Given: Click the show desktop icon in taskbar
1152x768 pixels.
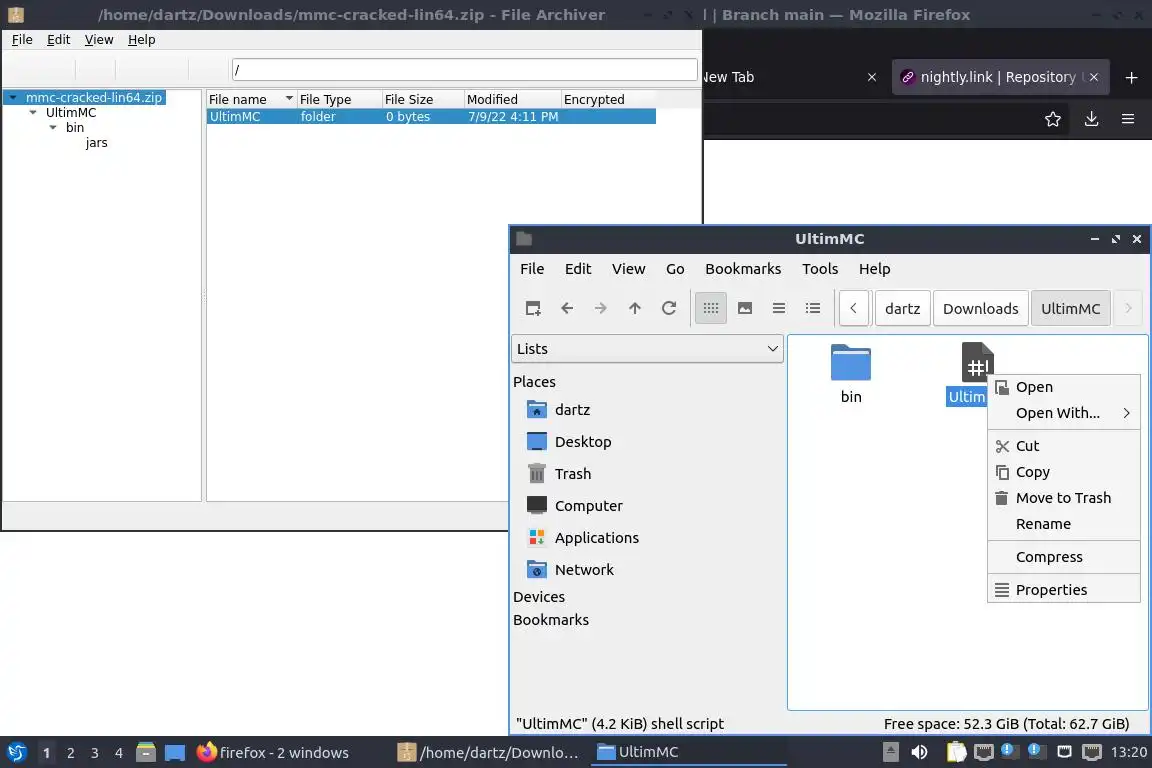Looking at the screenshot, I should tap(175, 753).
